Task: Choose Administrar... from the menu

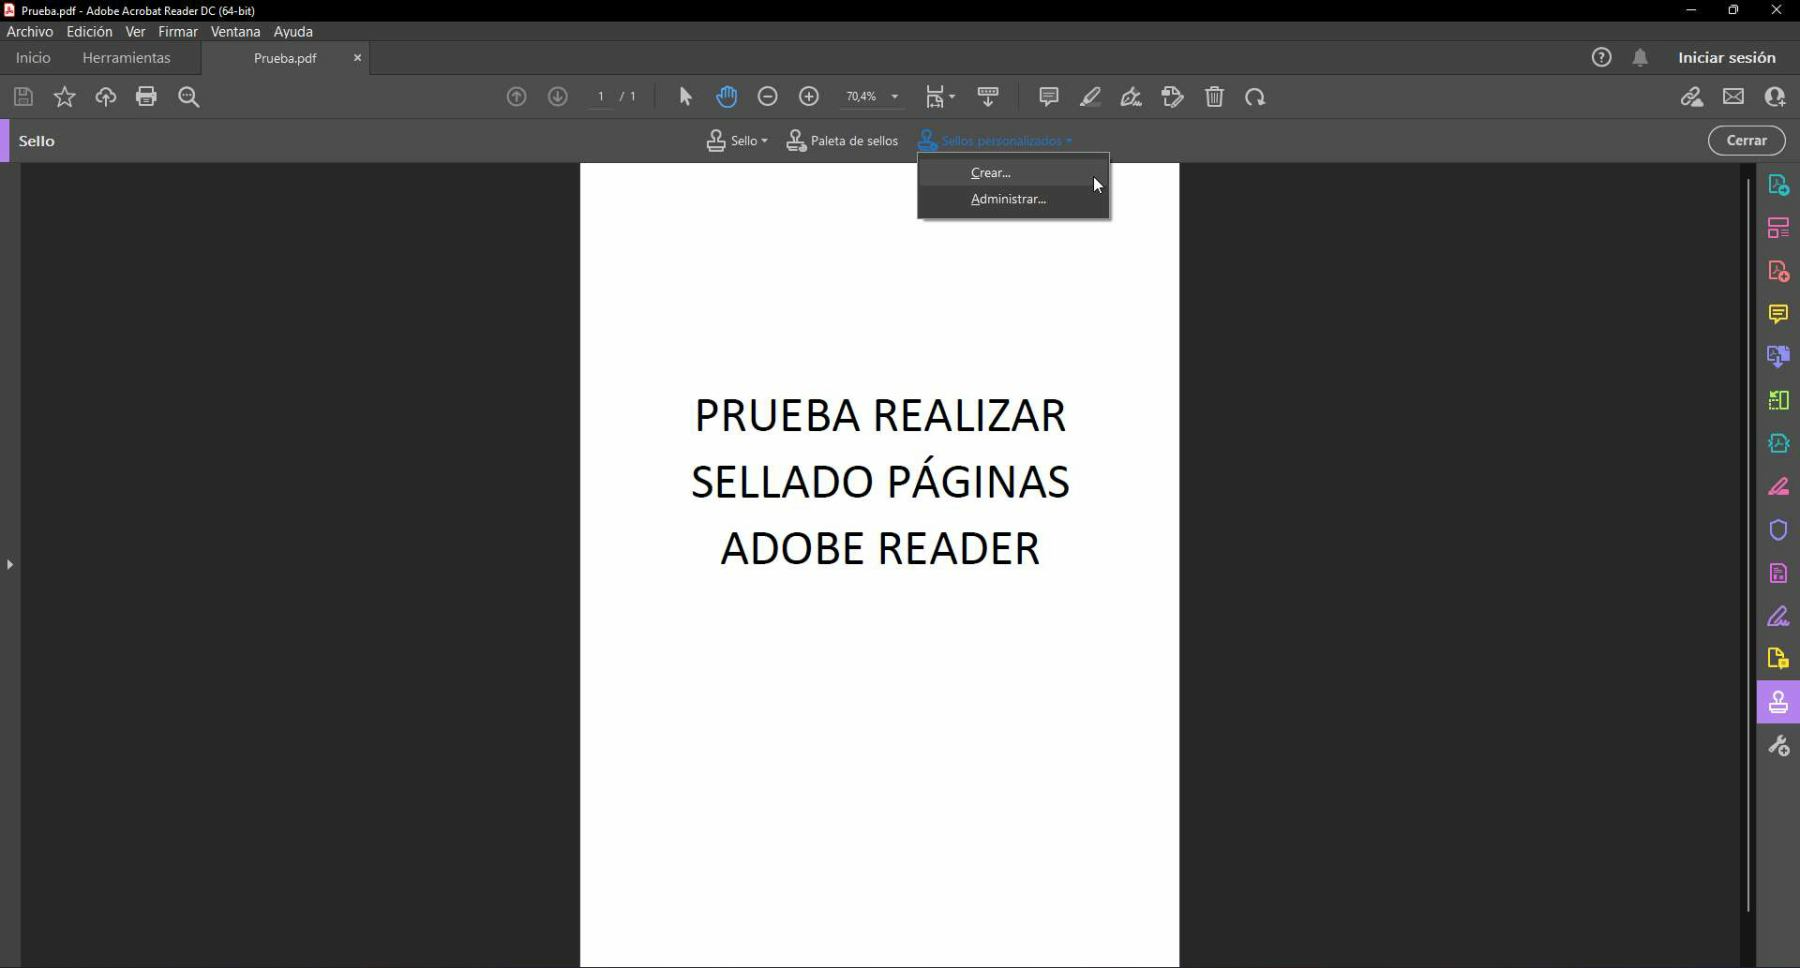Action: [x=1013, y=199]
